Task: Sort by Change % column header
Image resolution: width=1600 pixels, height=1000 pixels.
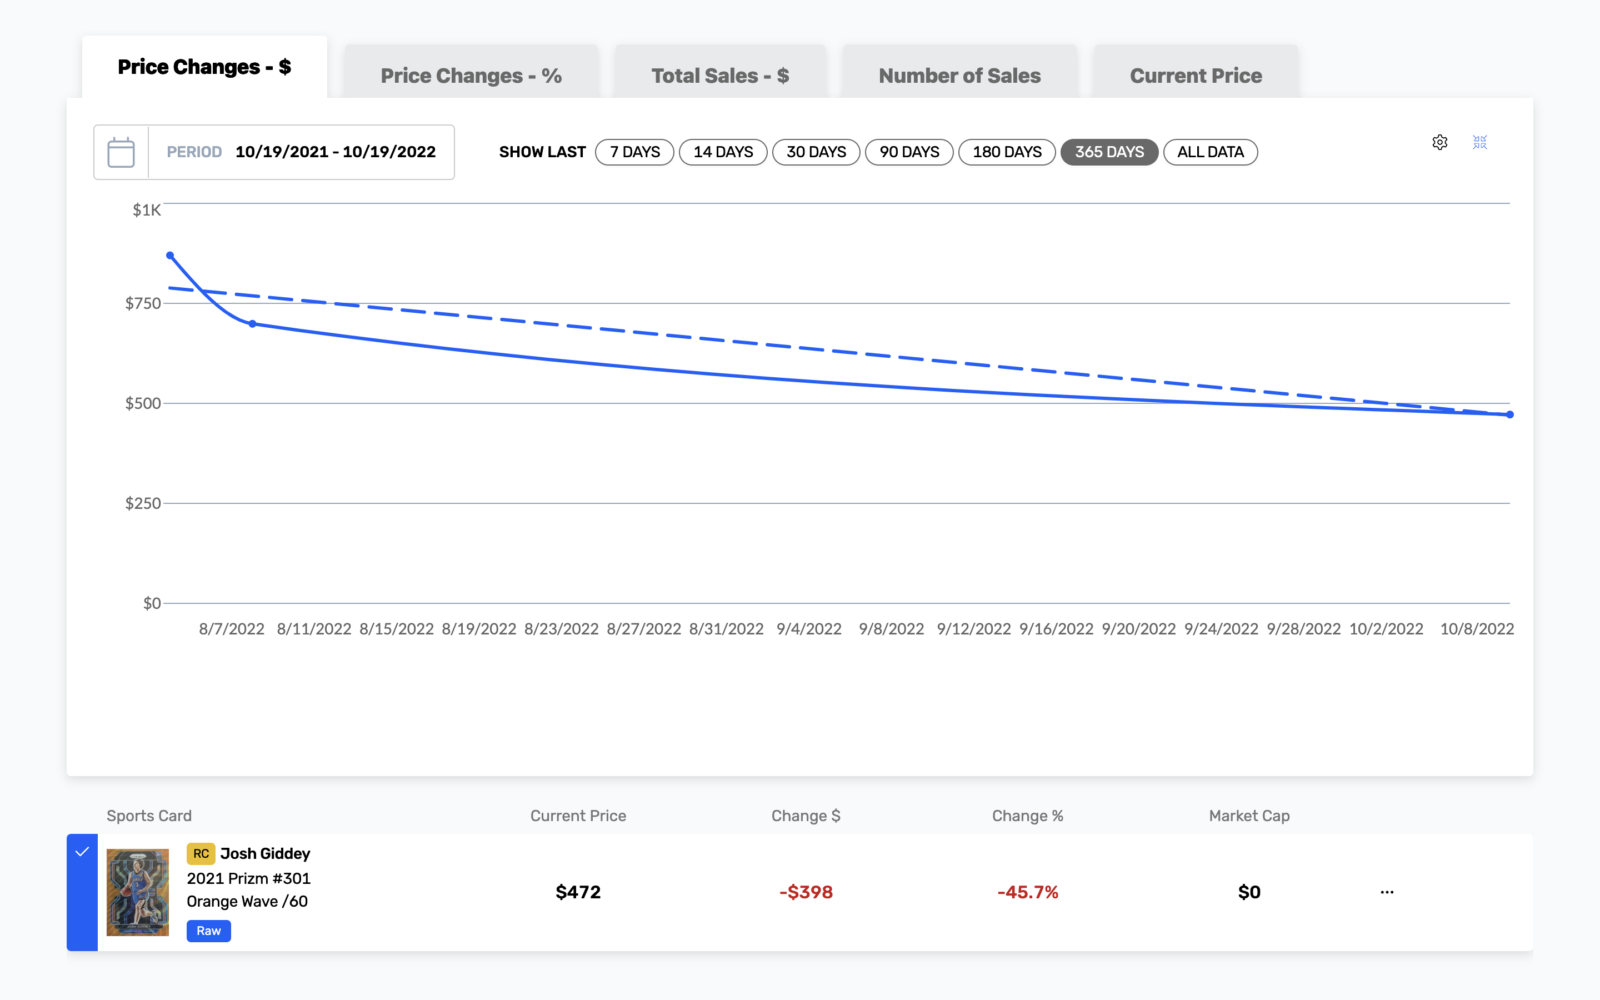Action: (x=1027, y=816)
